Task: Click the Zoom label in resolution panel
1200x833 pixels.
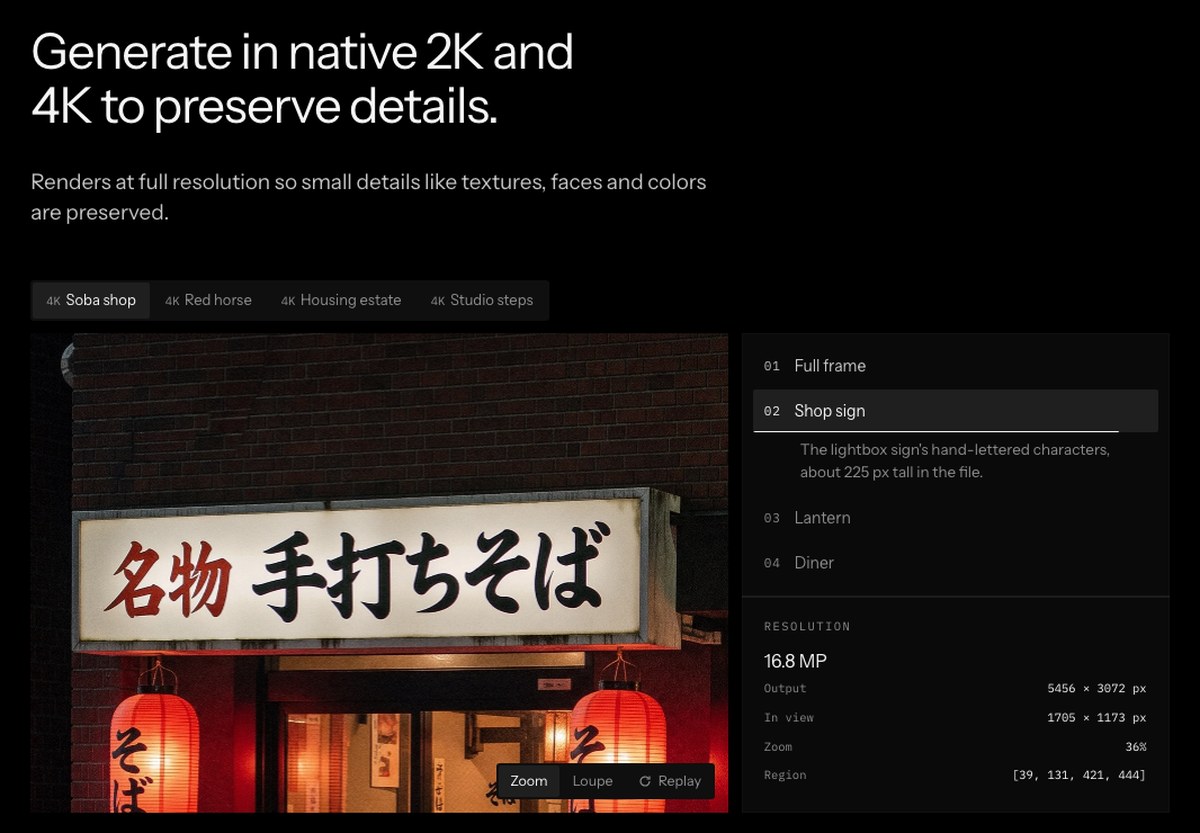Action: [x=778, y=747]
